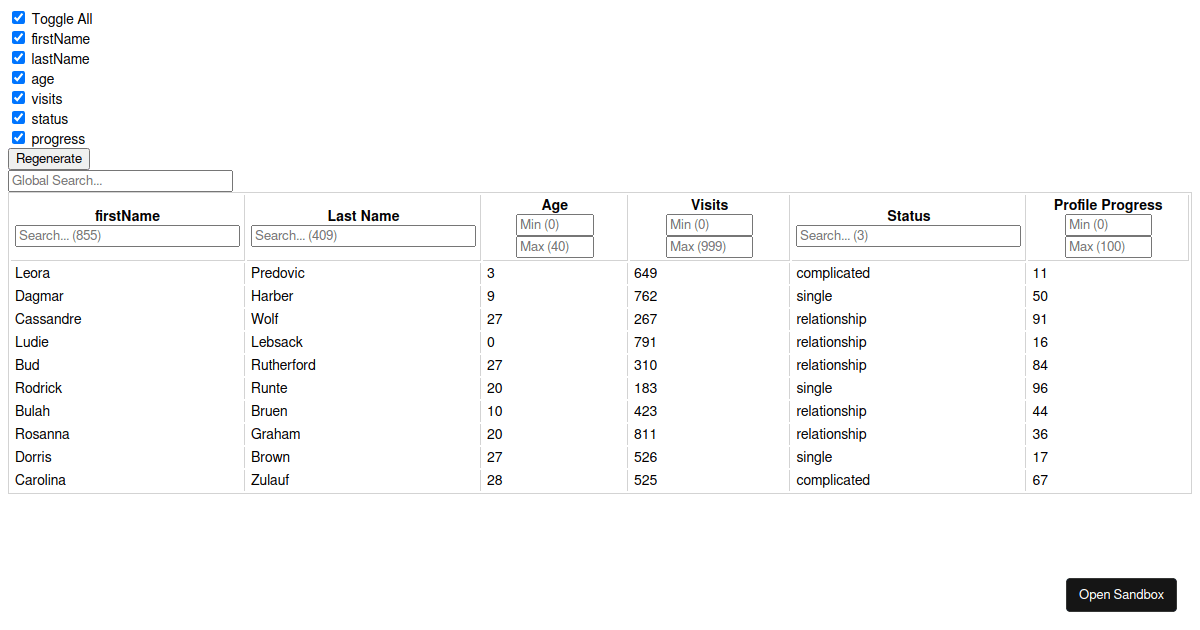Viewport: 1200px width, 630px height.
Task: Focus the Age Min filter input
Action: [555, 225]
